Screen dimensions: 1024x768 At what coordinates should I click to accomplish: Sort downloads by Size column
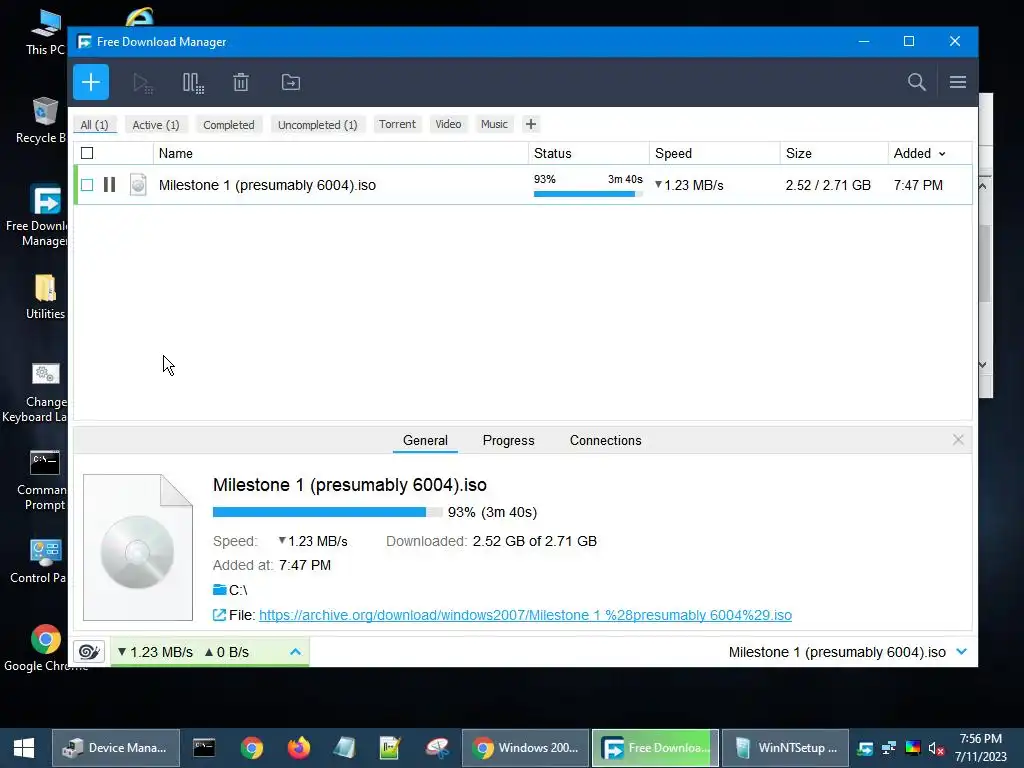pos(833,153)
